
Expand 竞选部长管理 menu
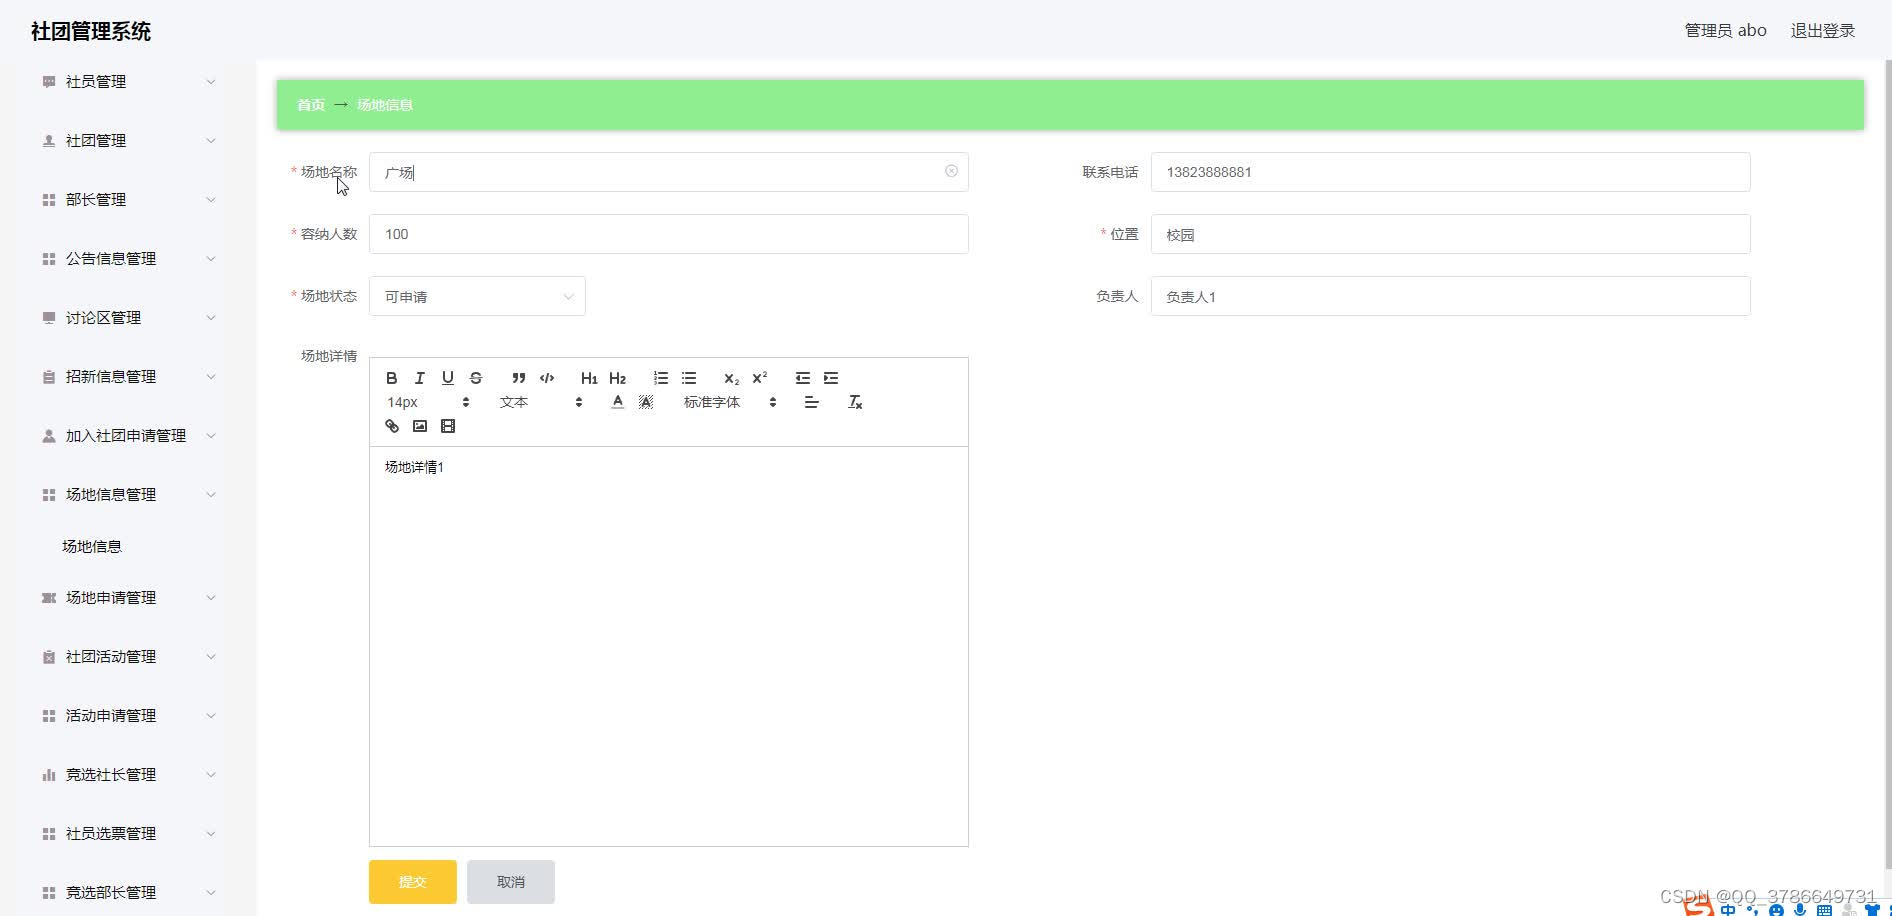[128, 893]
